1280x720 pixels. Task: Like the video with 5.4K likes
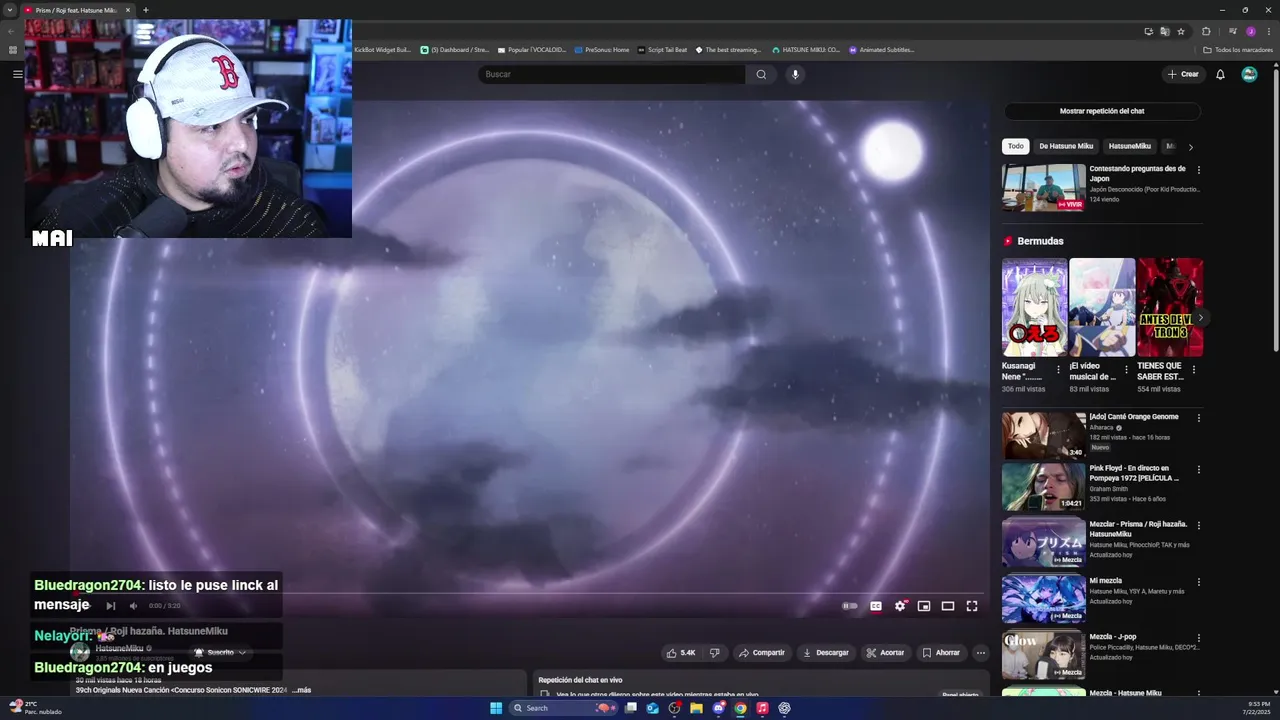click(681, 653)
